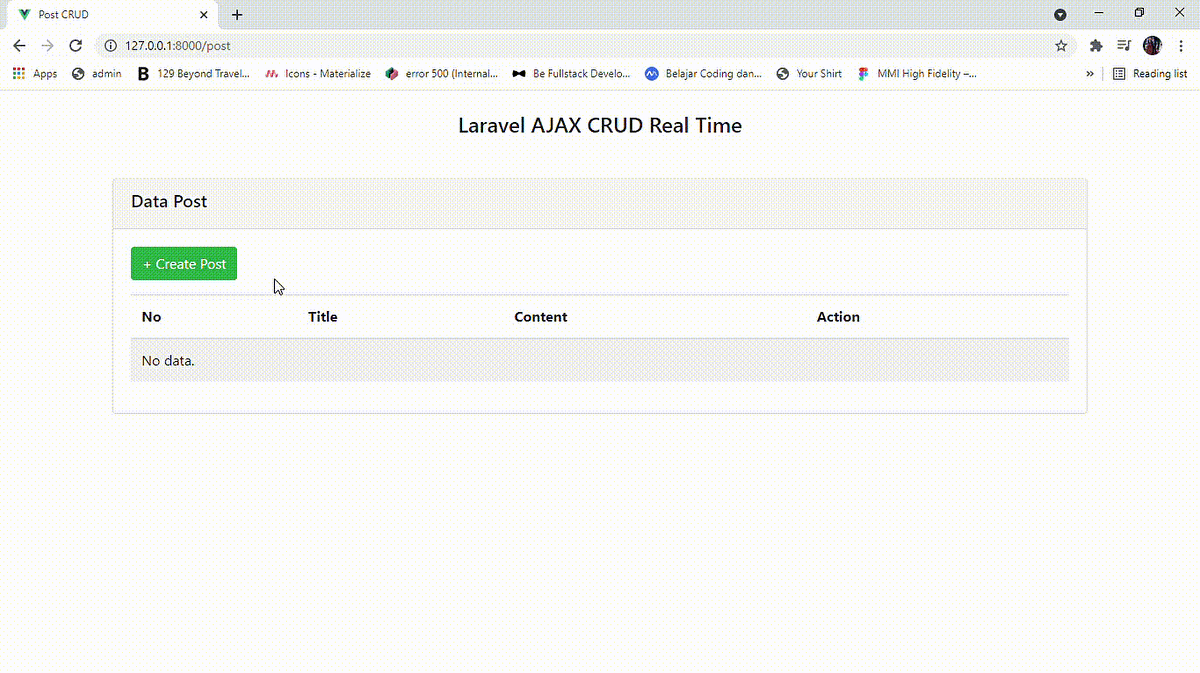Expand hidden bookmarks with the chevron
The image size is (1200, 673).
click(1090, 73)
